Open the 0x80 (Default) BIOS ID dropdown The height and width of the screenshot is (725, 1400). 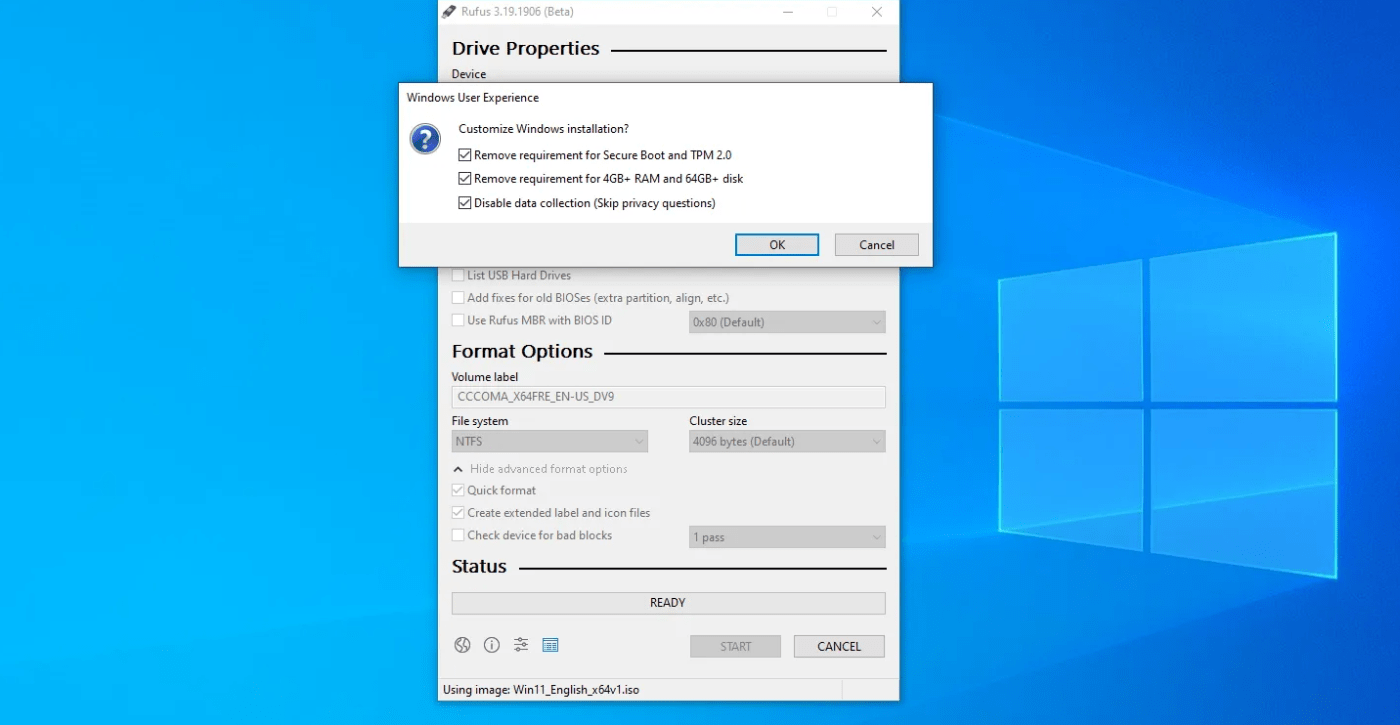[787, 322]
